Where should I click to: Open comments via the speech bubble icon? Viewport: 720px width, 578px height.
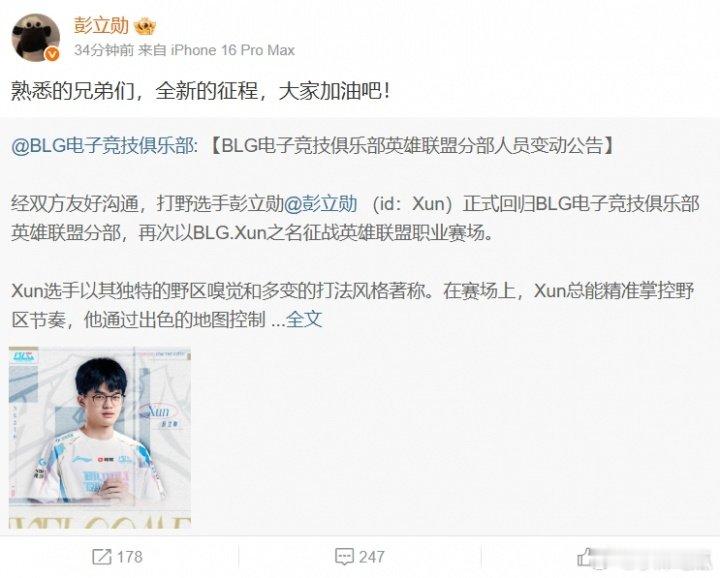(x=344, y=557)
